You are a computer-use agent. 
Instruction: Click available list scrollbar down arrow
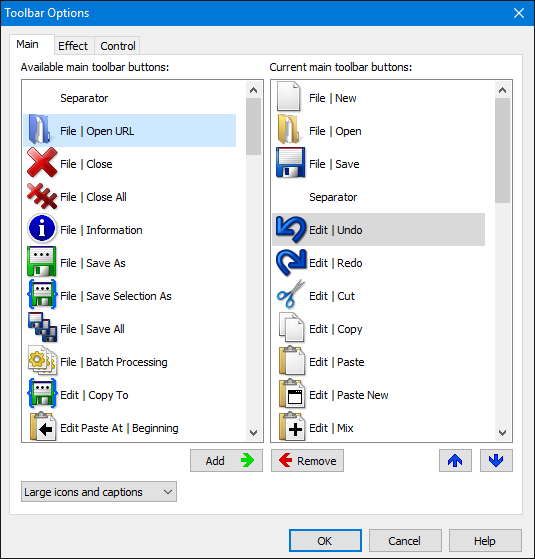253,432
